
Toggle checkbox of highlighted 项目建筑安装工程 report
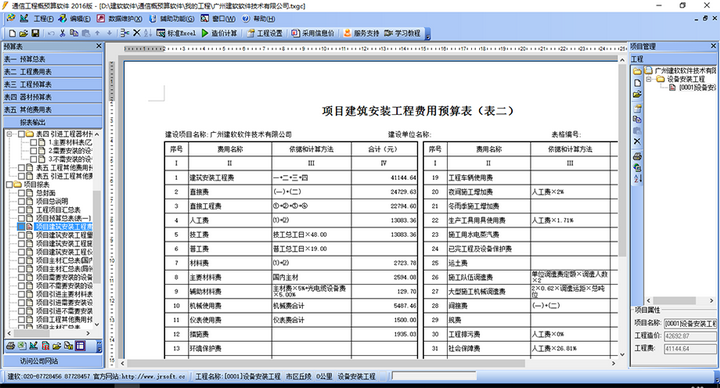[x=21, y=226]
